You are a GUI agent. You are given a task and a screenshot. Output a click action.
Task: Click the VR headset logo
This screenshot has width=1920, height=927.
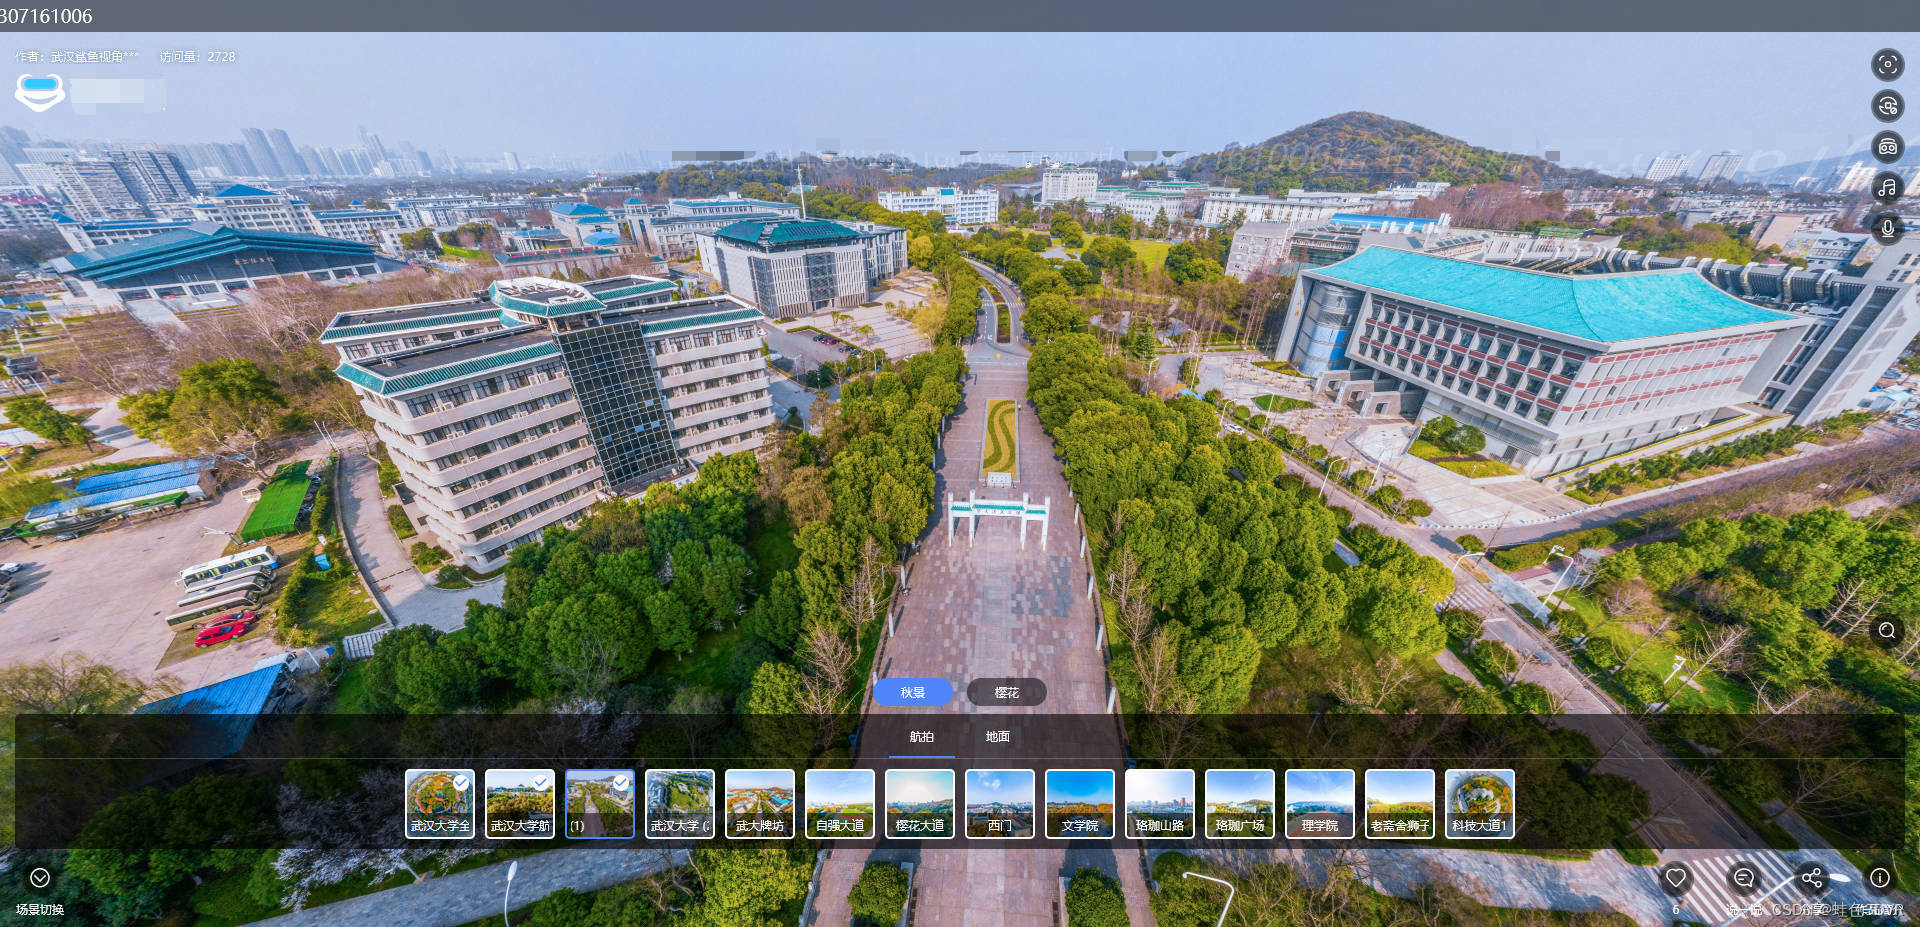point(40,92)
